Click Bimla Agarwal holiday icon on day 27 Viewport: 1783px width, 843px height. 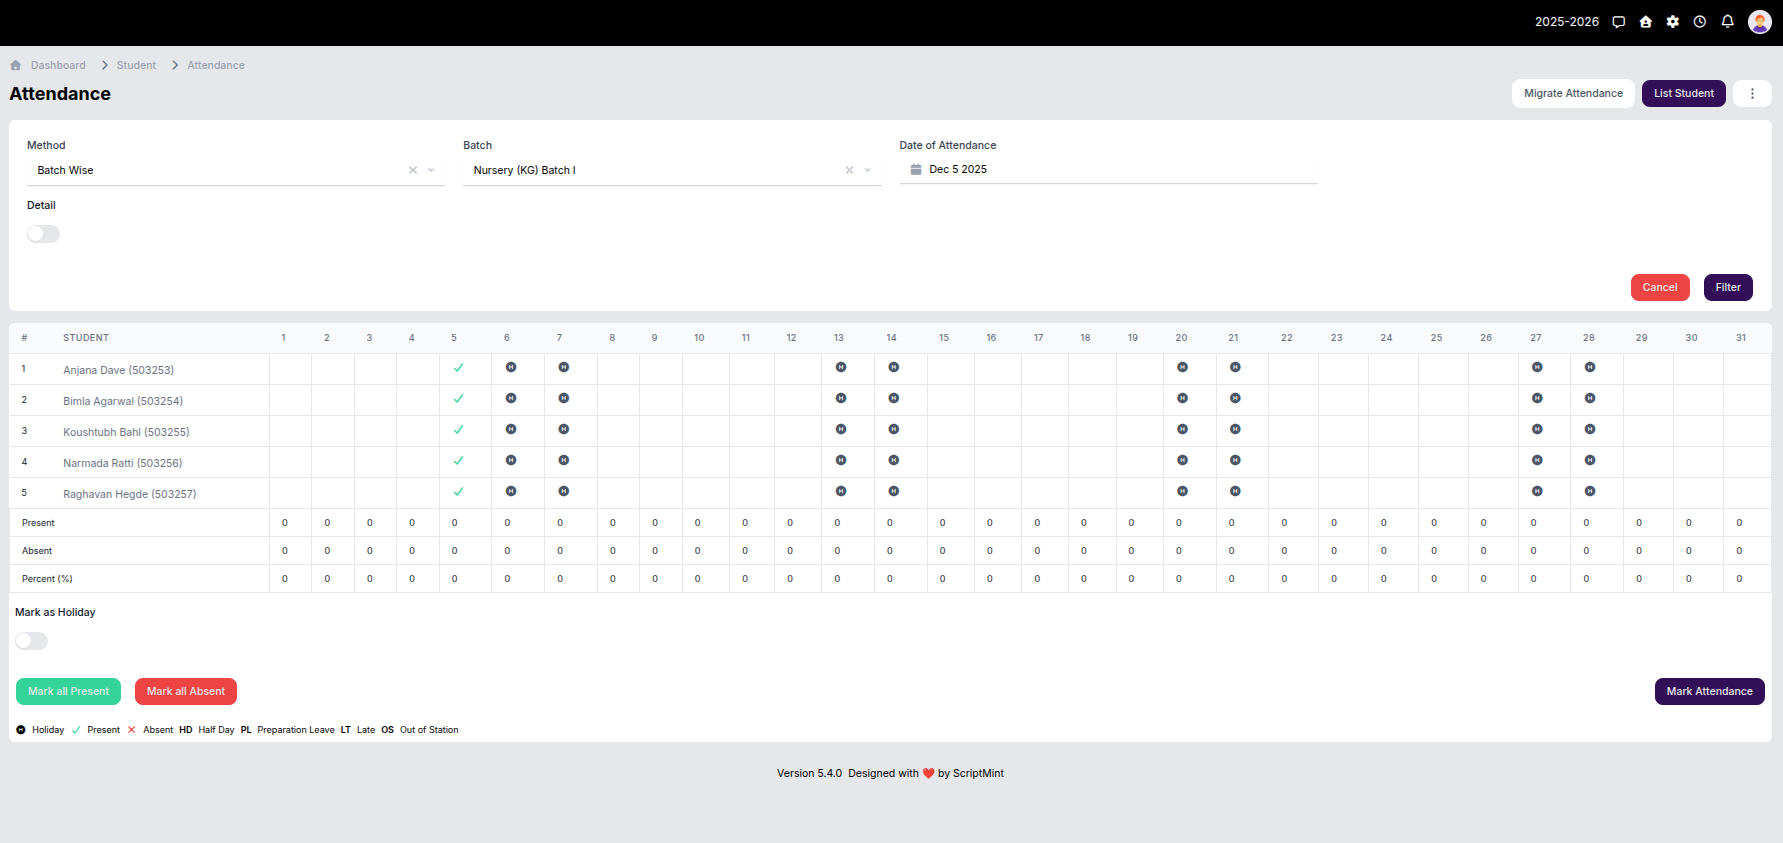tap(1537, 398)
